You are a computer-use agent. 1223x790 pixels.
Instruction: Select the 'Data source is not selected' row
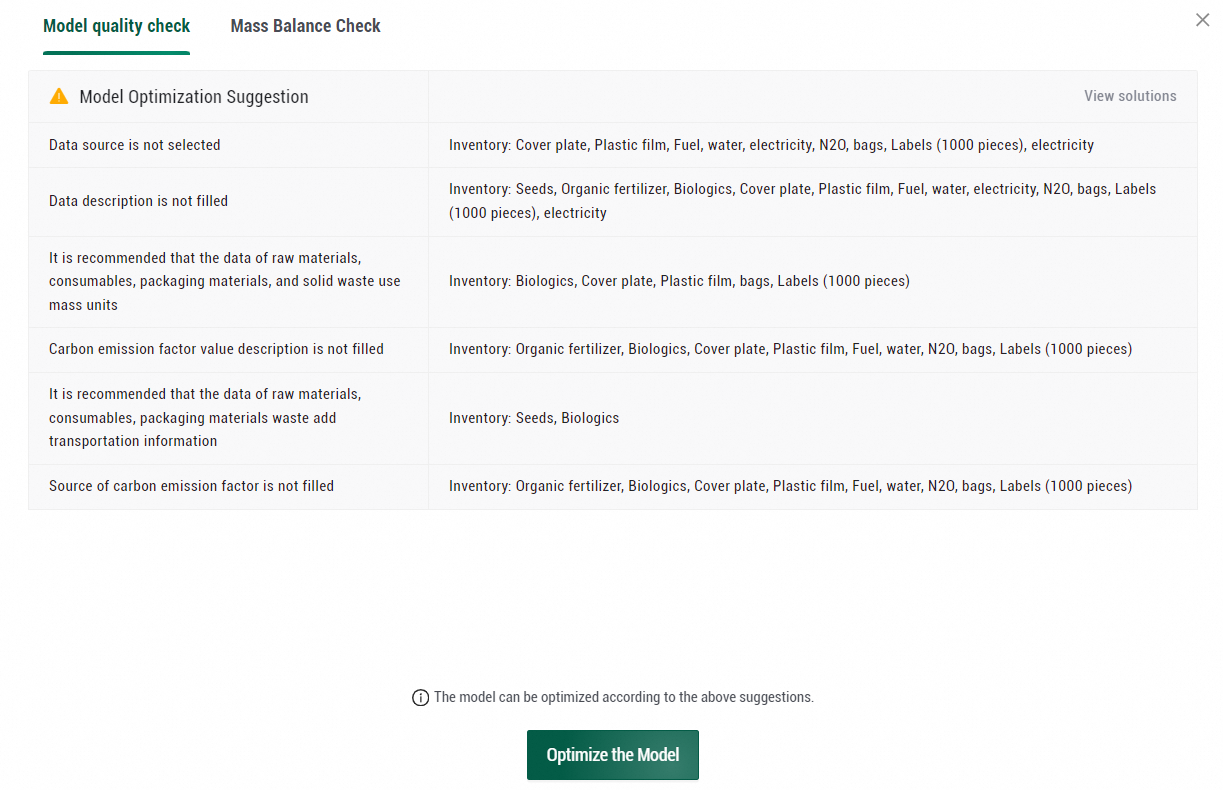pyautogui.click(x=134, y=145)
